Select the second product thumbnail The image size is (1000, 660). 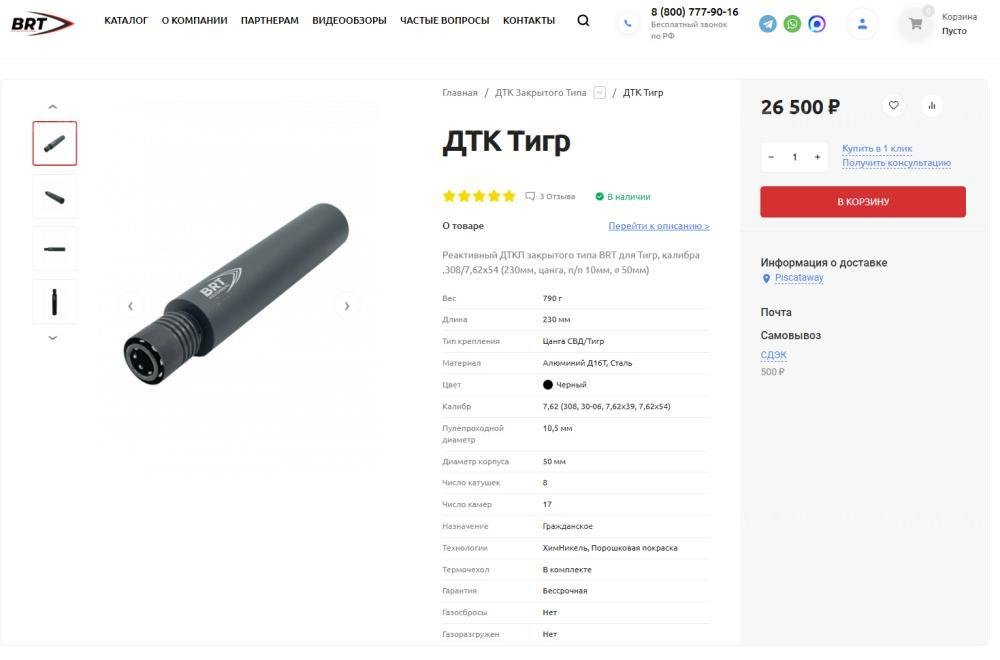click(x=55, y=196)
